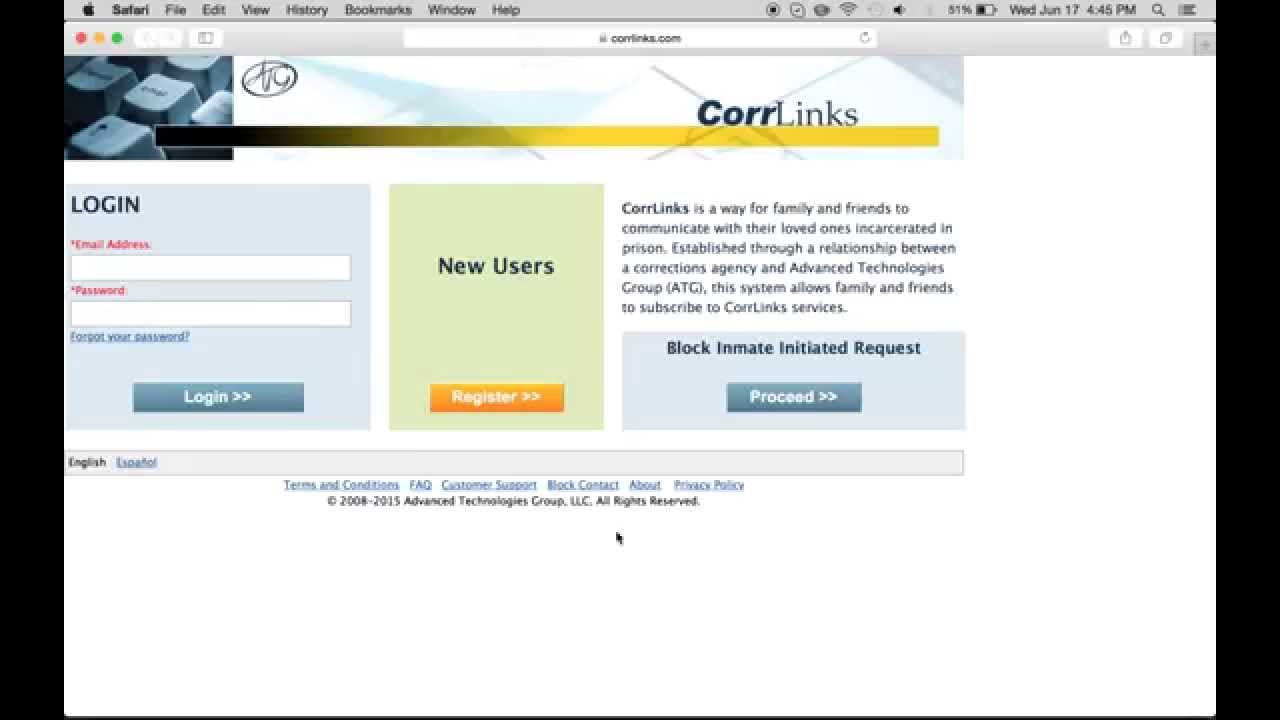Image resolution: width=1280 pixels, height=720 pixels.
Task: Switch language to Español
Action: click(x=136, y=462)
